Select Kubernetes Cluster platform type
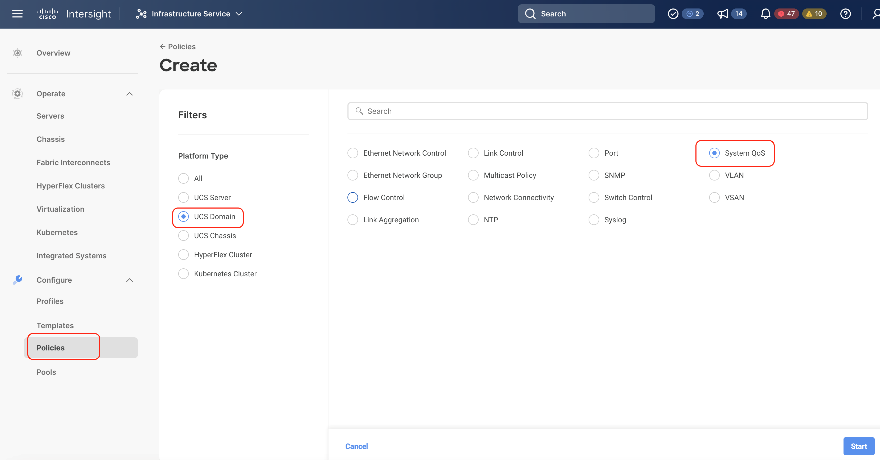Screen dimensions: 880x460 click(184, 274)
